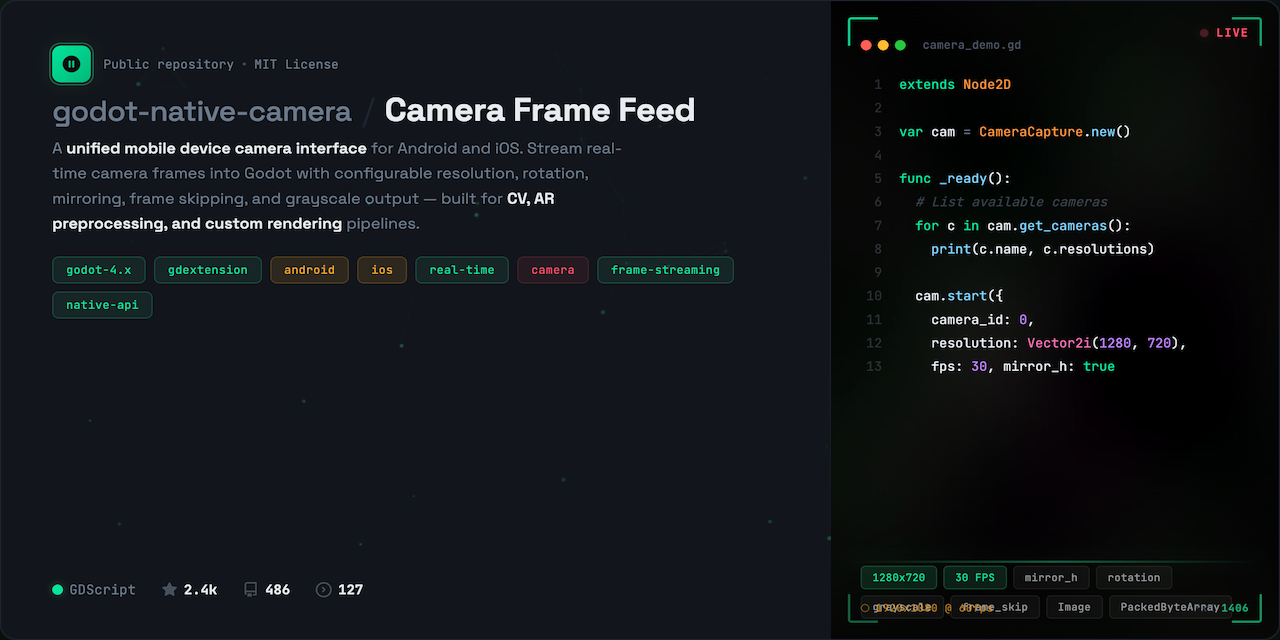The height and width of the screenshot is (640, 1280).
Task: Click the red window dot in code panel
Action: tap(866, 45)
